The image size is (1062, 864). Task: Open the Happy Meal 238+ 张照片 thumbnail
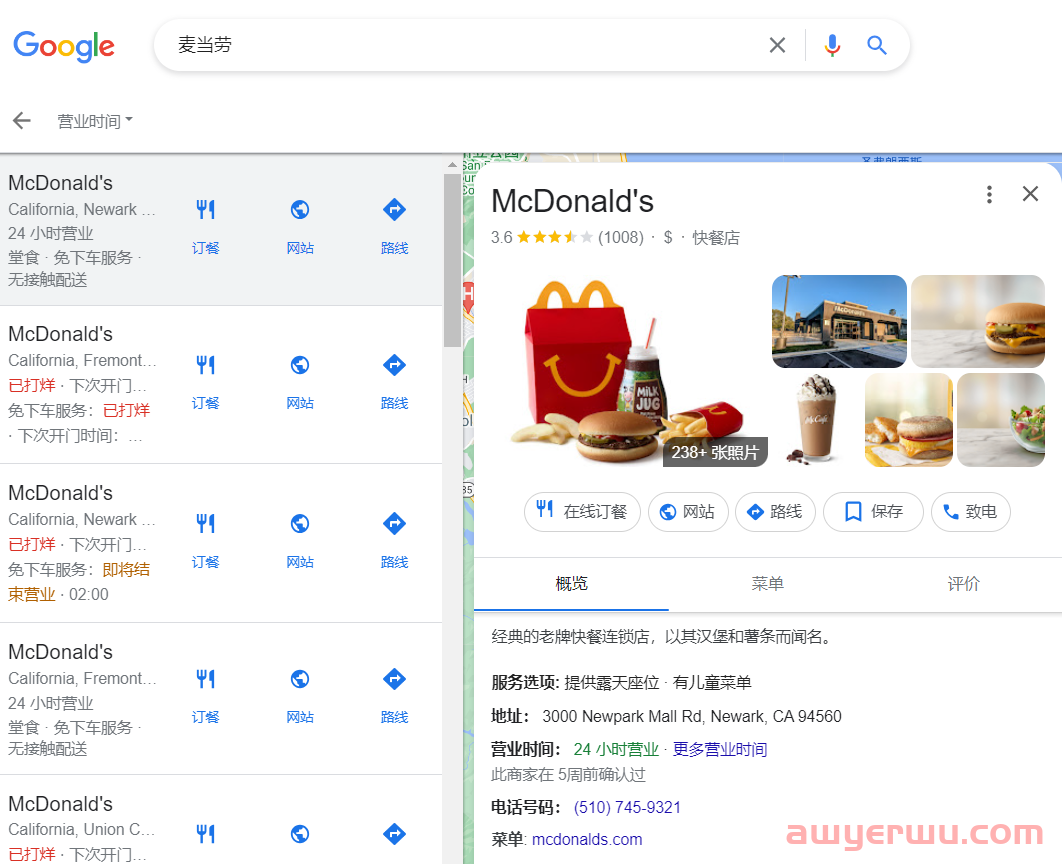click(630, 371)
